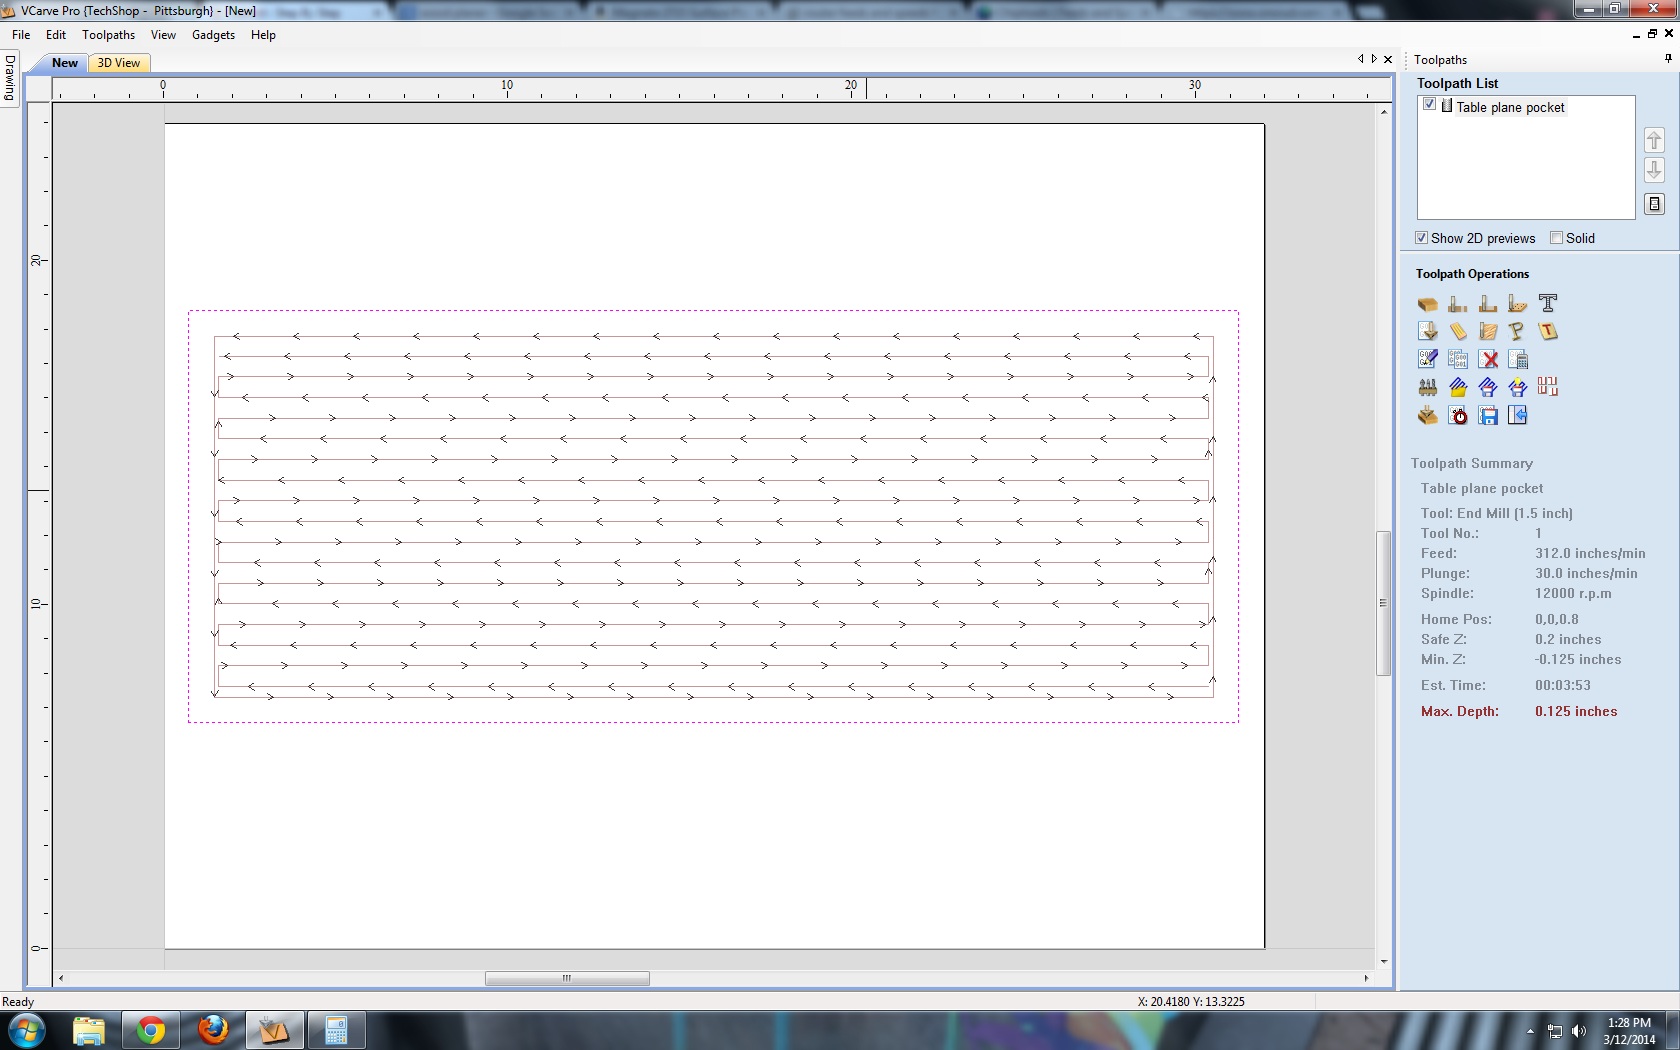Recalculate all toolpaths
The width and height of the screenshot is (1680, 1050).
tap(1517, 359)
